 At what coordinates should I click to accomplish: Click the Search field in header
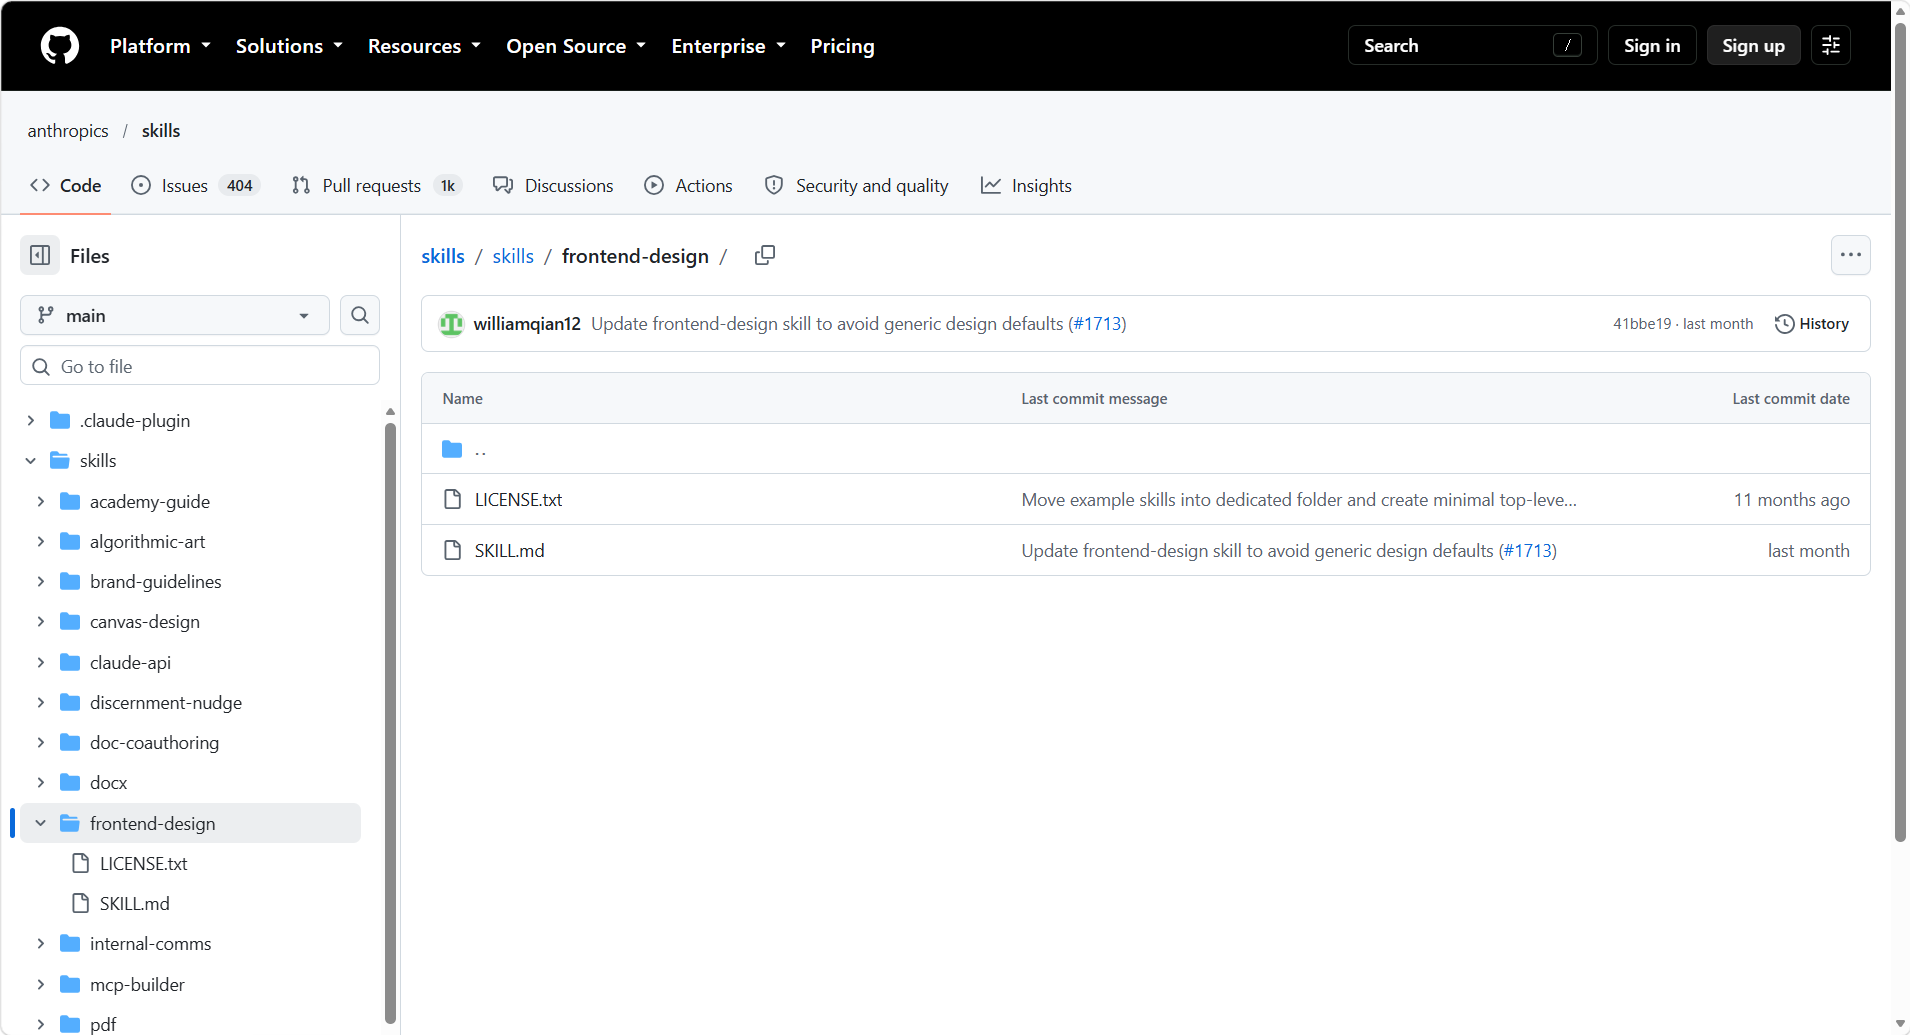[x=1472, y=45]
